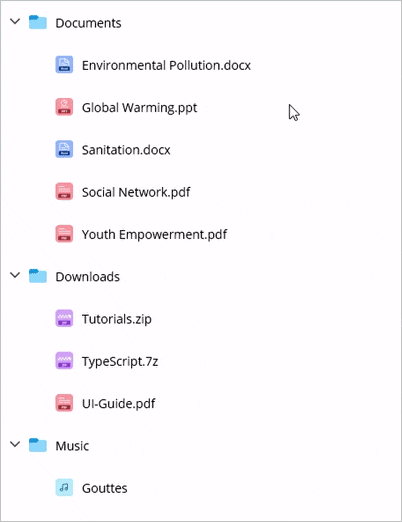
Task: Click the Social Network.pdf file icon
Action: (64, 192)
